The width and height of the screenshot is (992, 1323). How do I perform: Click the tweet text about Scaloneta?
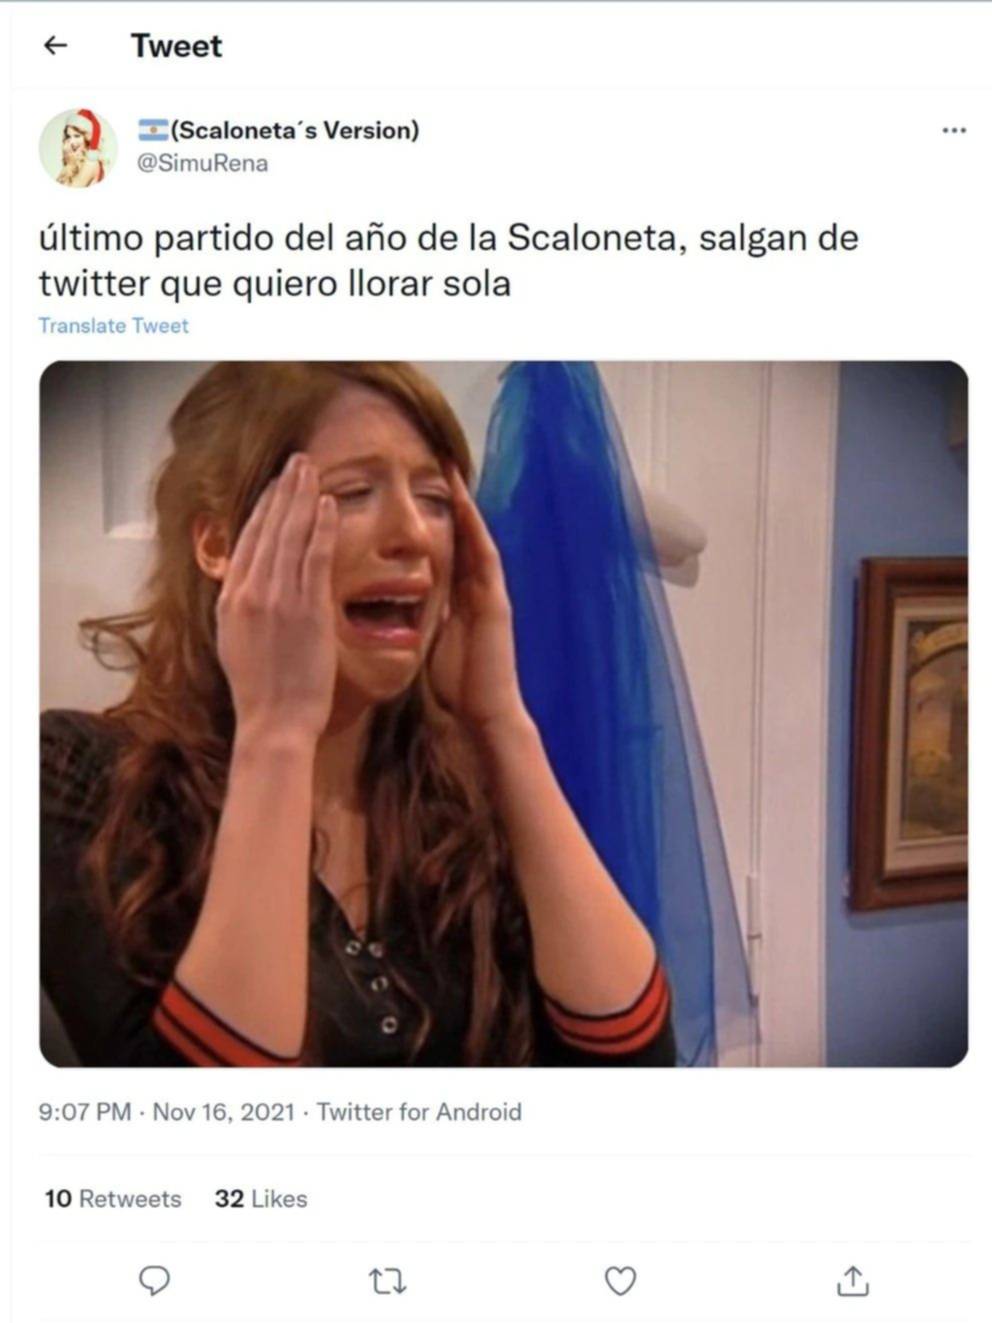[x=448, y=261]
